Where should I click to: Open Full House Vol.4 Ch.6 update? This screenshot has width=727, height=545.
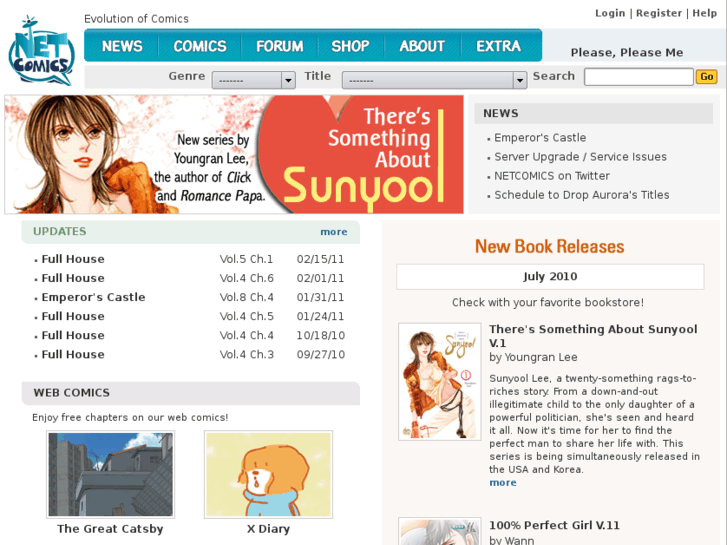(73, 278)
